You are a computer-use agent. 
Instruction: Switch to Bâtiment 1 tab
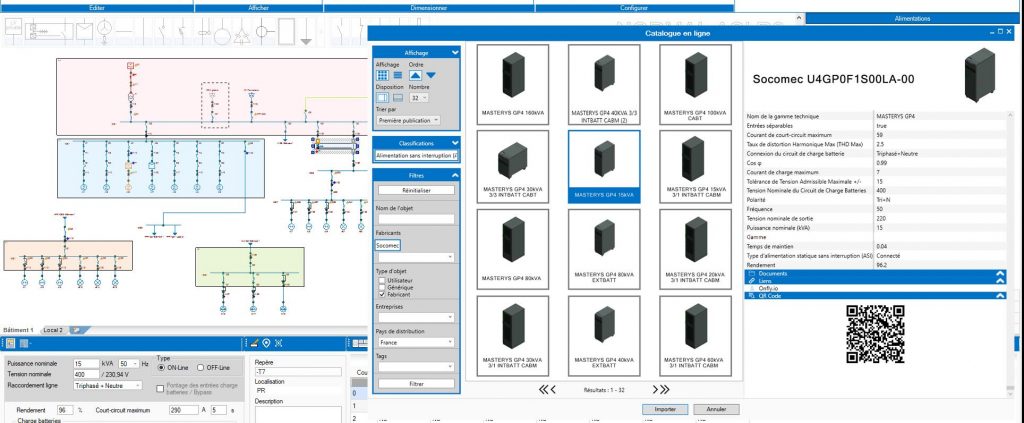pos(19,330)
